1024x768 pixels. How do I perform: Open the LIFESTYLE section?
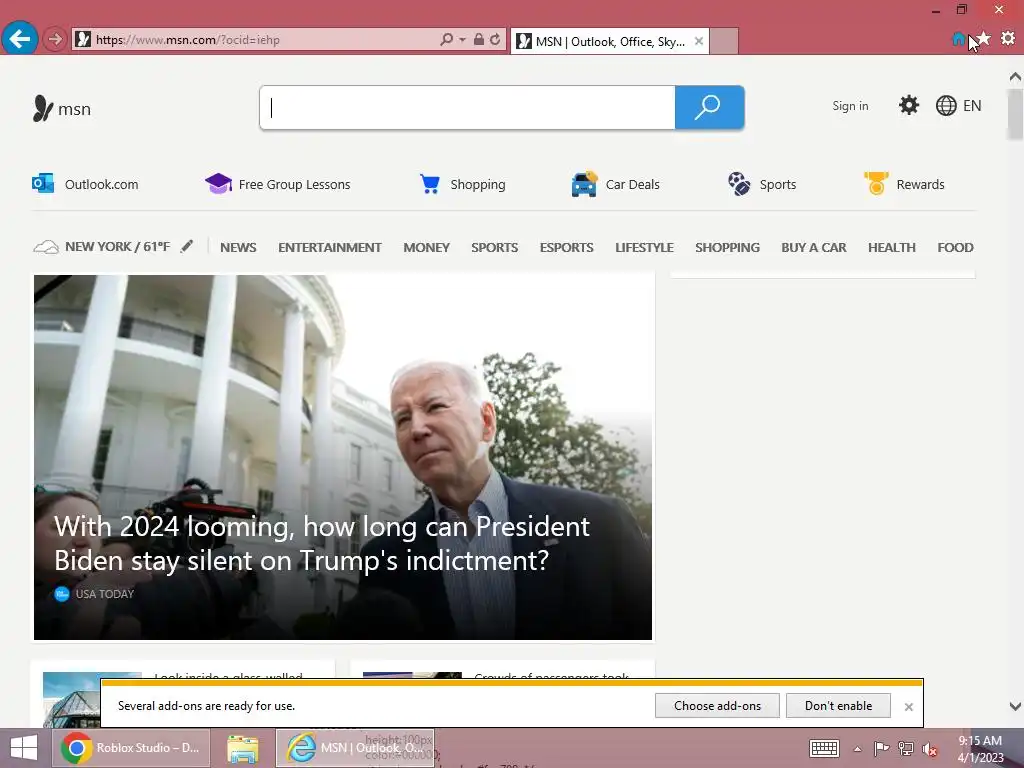click(x=644, y=248)
